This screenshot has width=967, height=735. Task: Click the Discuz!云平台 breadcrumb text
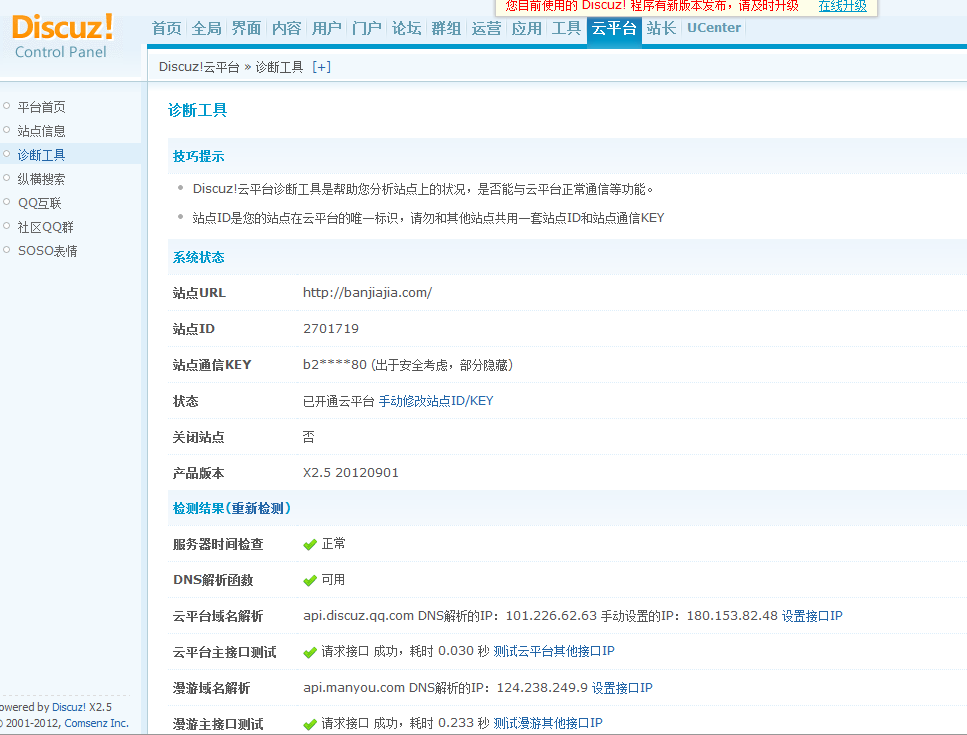click(x=199, y=67)
